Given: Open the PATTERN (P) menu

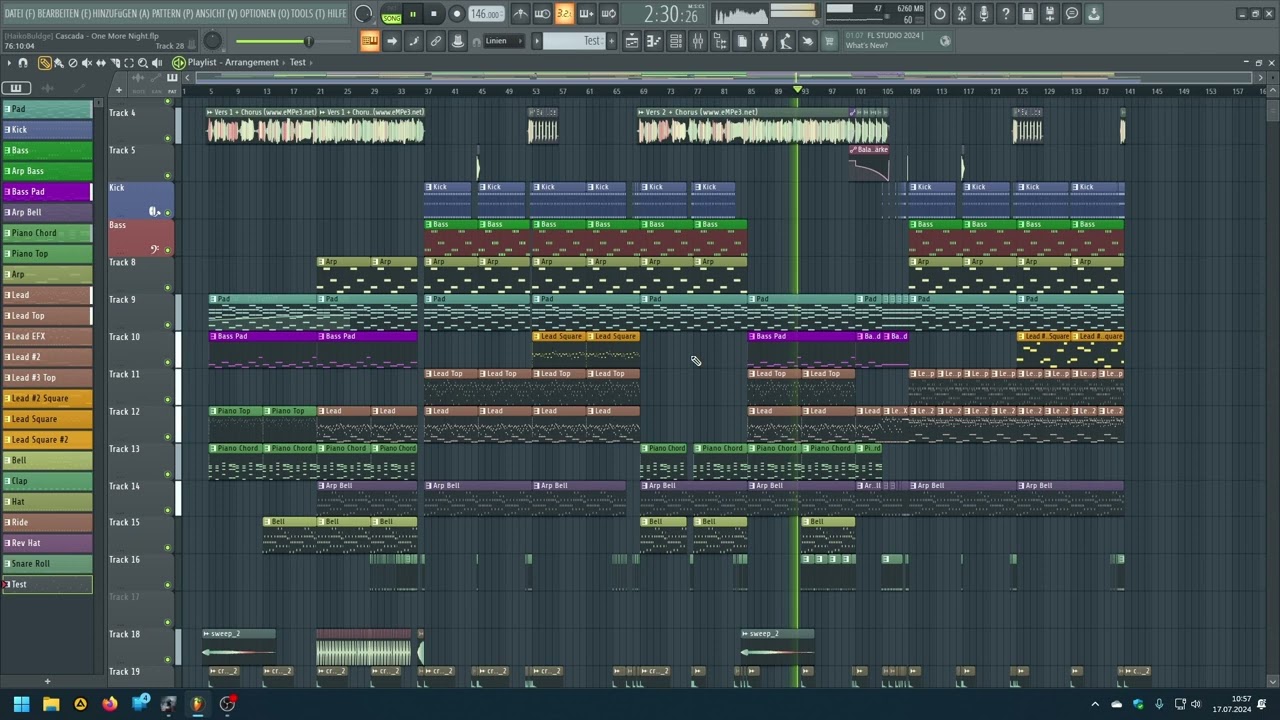Looking at the screenshot, I should pos(173,14).
